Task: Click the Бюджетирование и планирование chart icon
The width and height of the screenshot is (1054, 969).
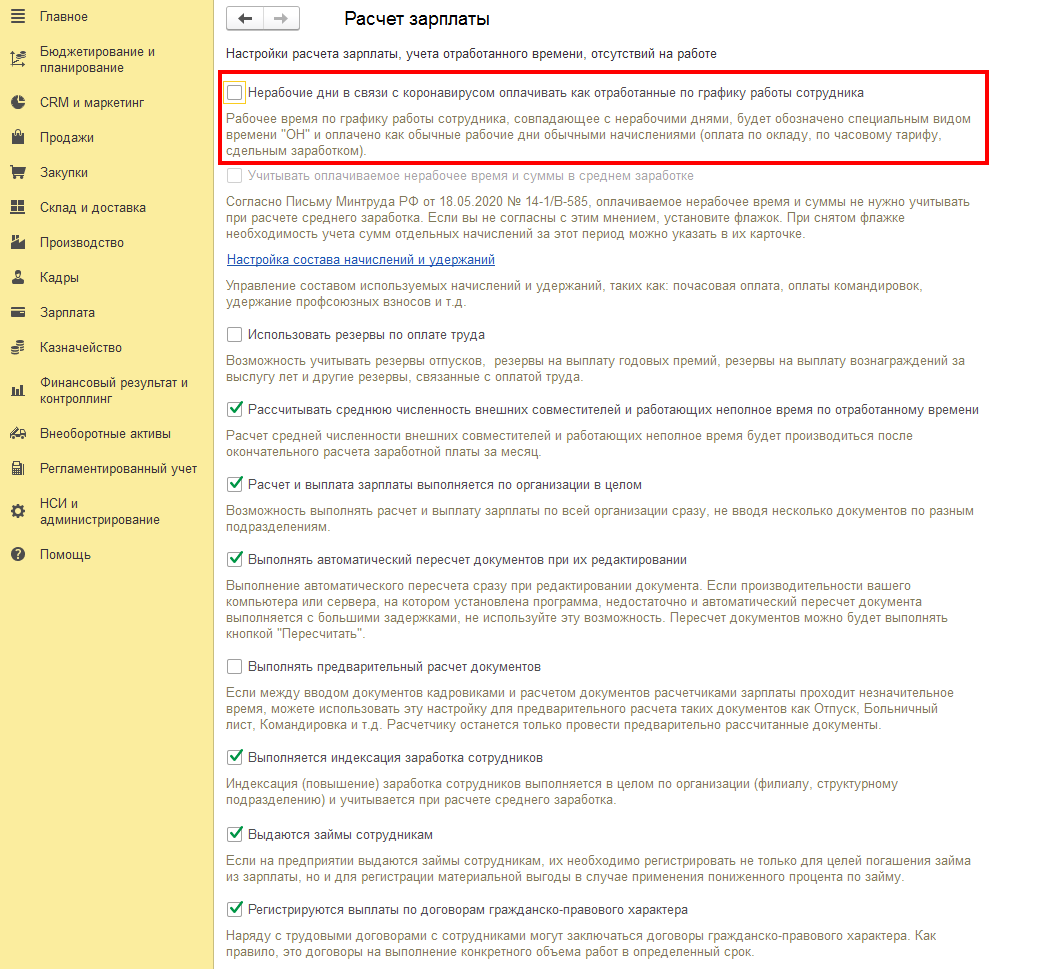Action: click(18, 59)
